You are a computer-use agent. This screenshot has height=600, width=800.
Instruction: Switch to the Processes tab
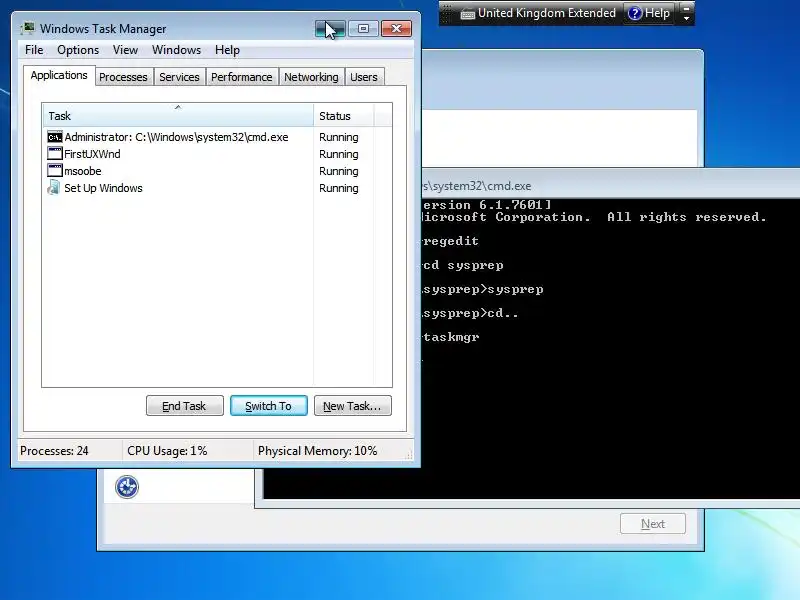pyautogui.click(x=123, y=77)
